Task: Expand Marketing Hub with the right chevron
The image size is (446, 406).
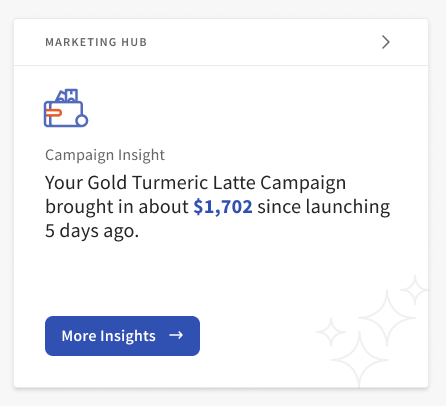Action: pos(386,42)
